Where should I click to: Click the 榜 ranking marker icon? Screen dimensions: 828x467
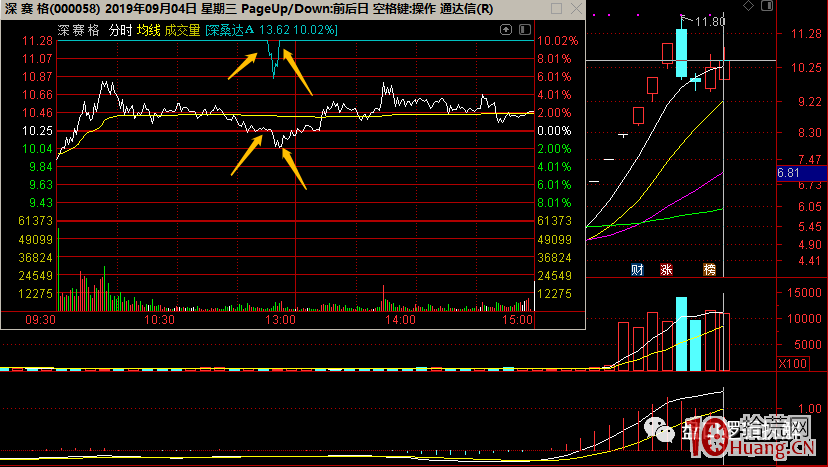pos(709,270)
